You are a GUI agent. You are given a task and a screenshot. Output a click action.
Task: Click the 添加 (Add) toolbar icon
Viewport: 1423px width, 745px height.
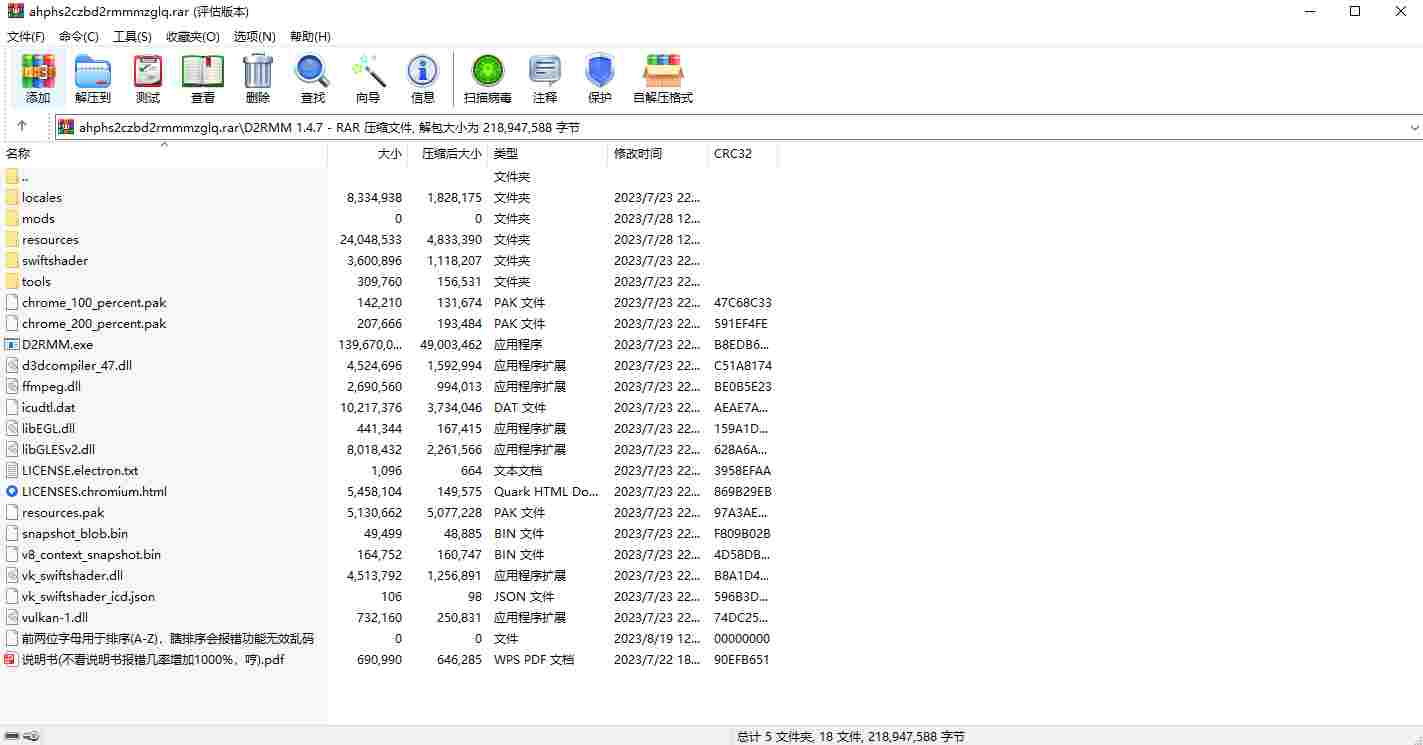tap(38, 72)
